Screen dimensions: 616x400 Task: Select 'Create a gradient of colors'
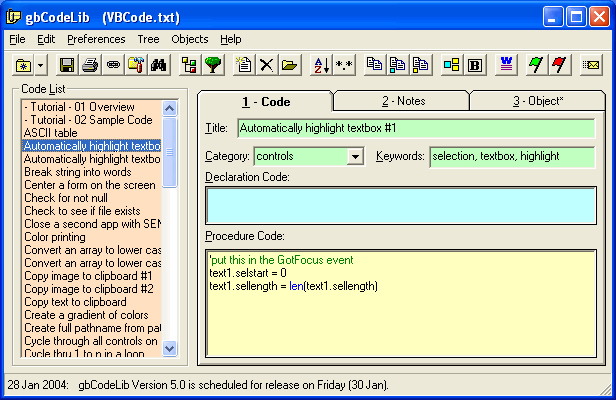tap(92, 315)
